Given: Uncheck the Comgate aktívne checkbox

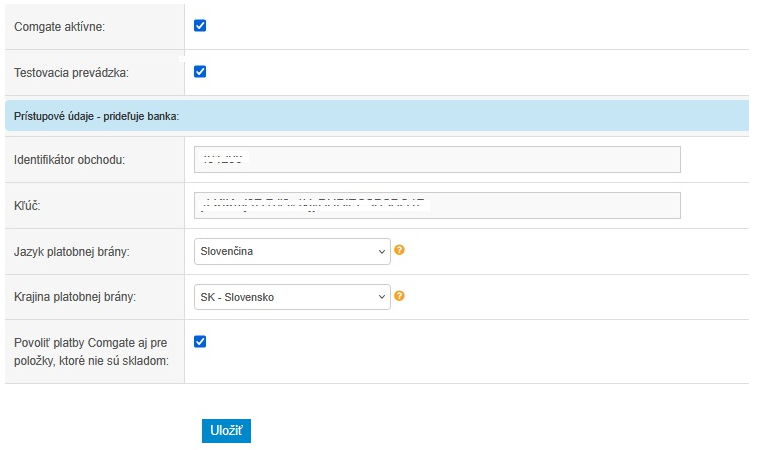Looking at the screenshot, I should 200,25.
